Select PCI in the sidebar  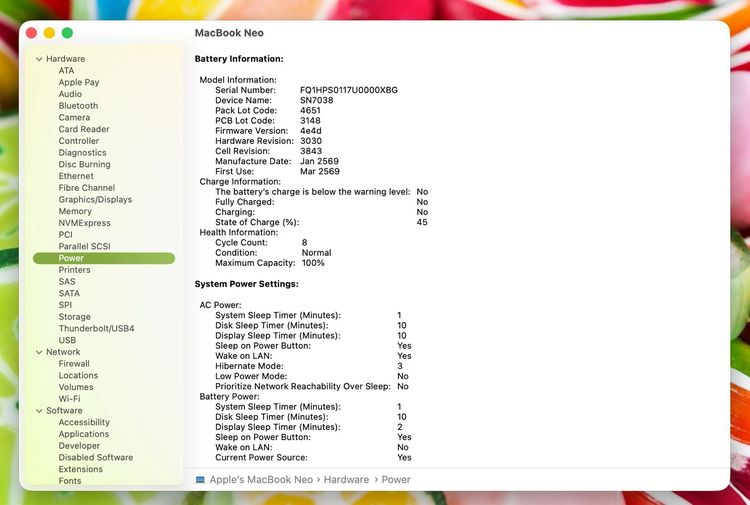pyautogui.click(x=66, y=234)
